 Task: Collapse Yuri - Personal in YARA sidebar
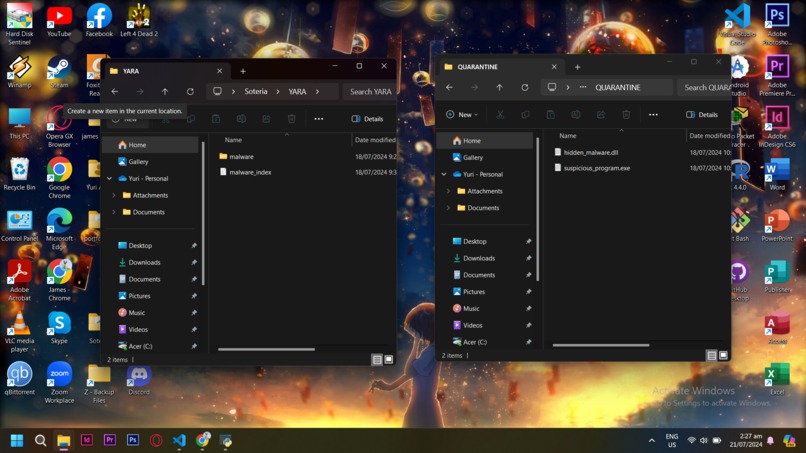click(109, 178)
